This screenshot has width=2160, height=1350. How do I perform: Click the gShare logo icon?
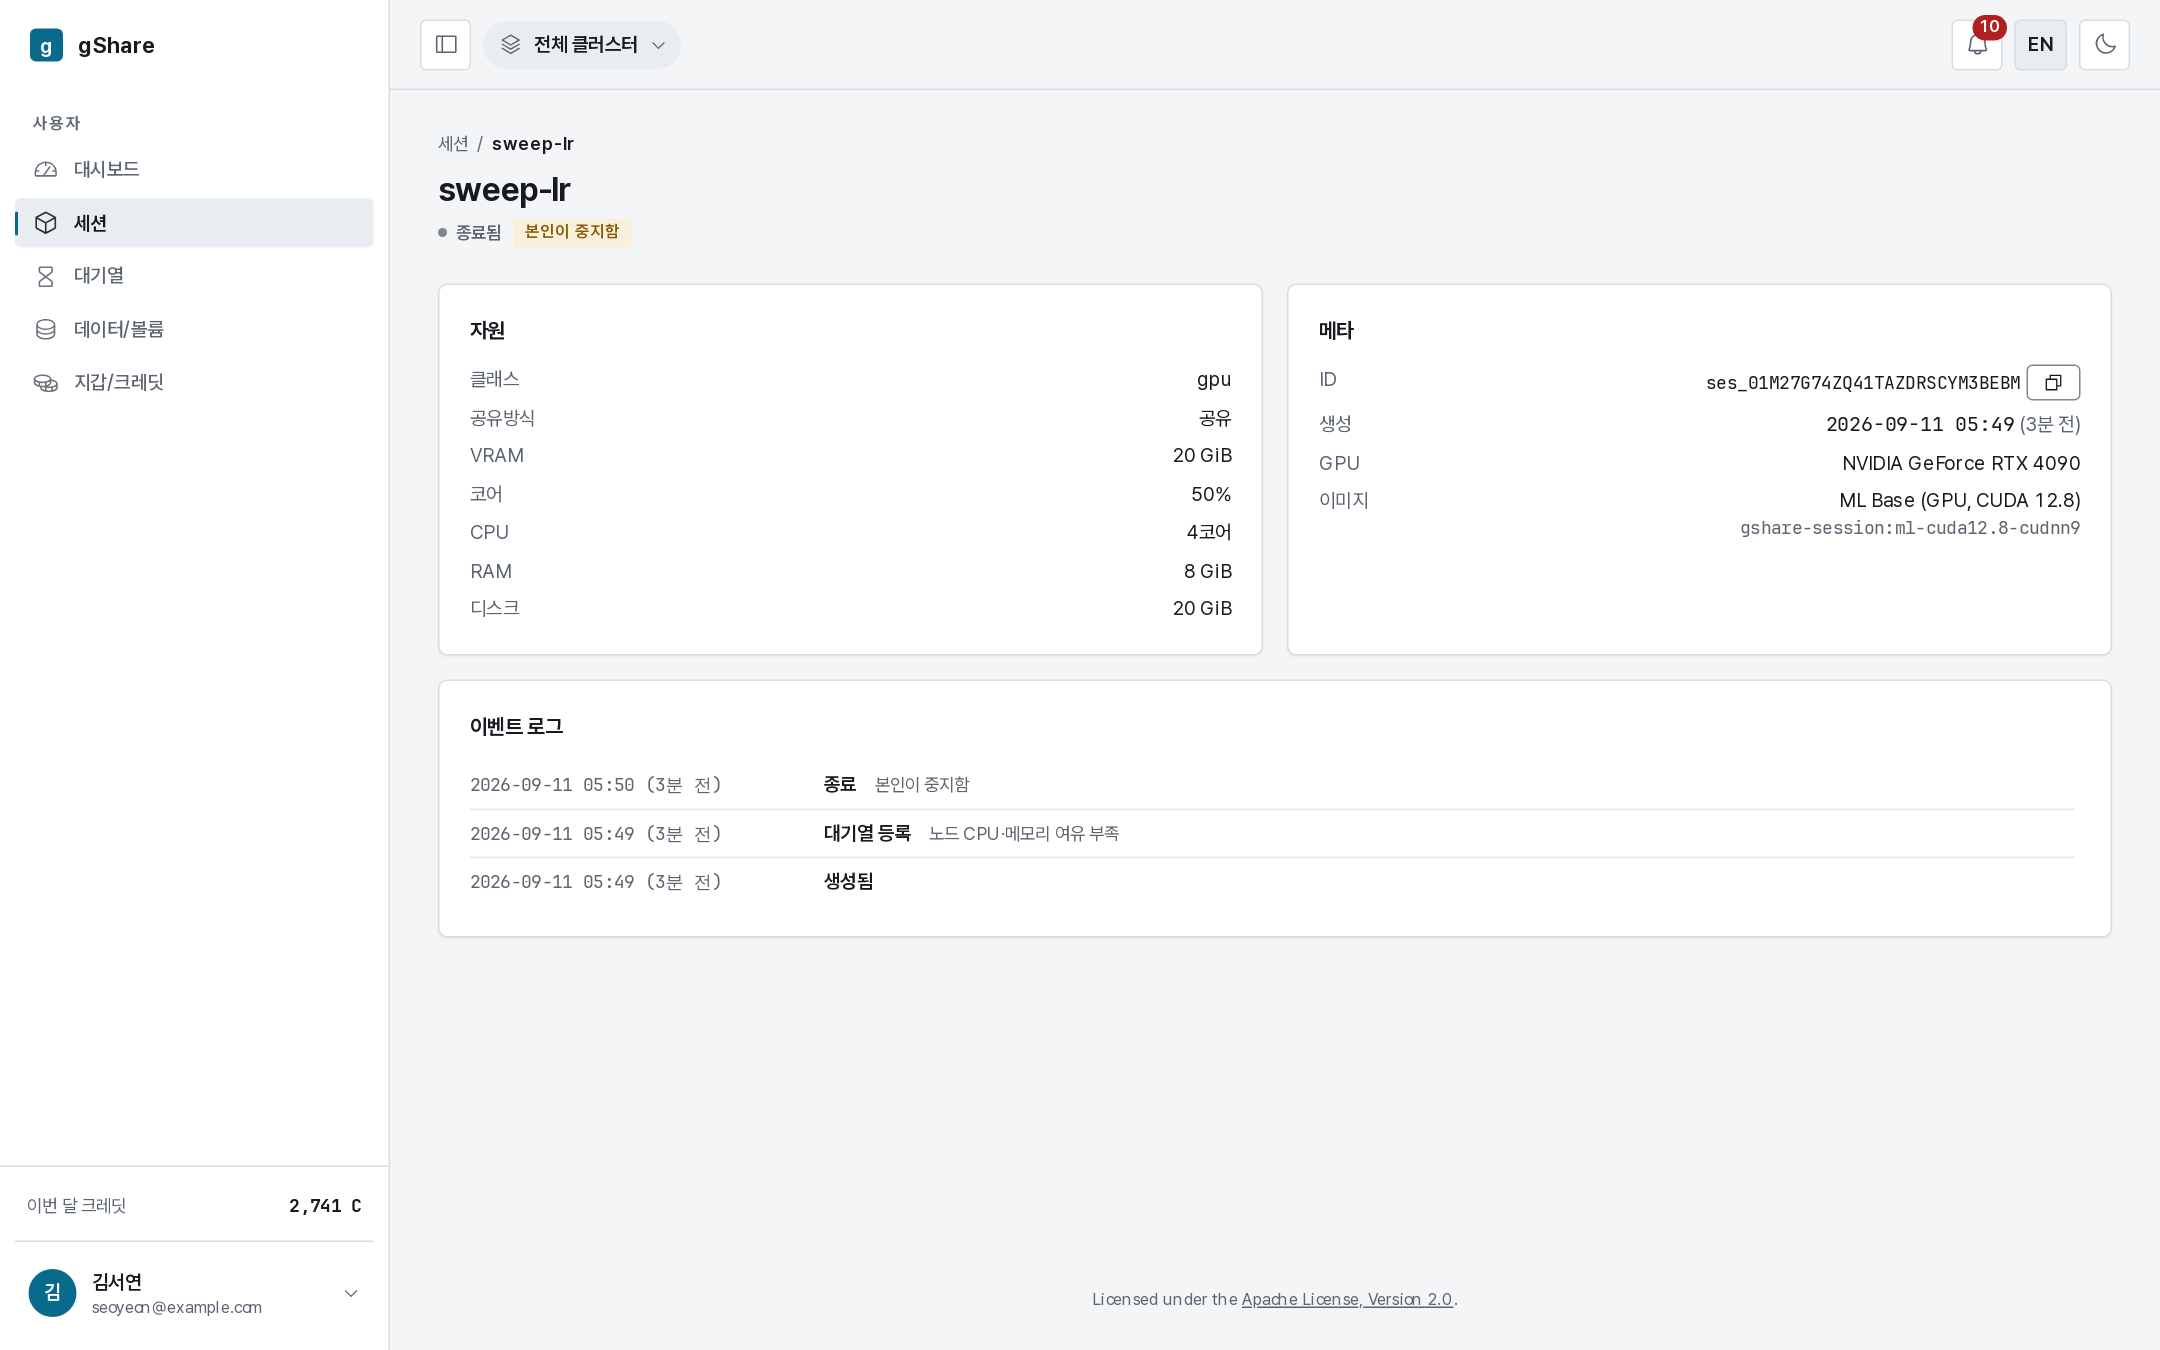46,45
